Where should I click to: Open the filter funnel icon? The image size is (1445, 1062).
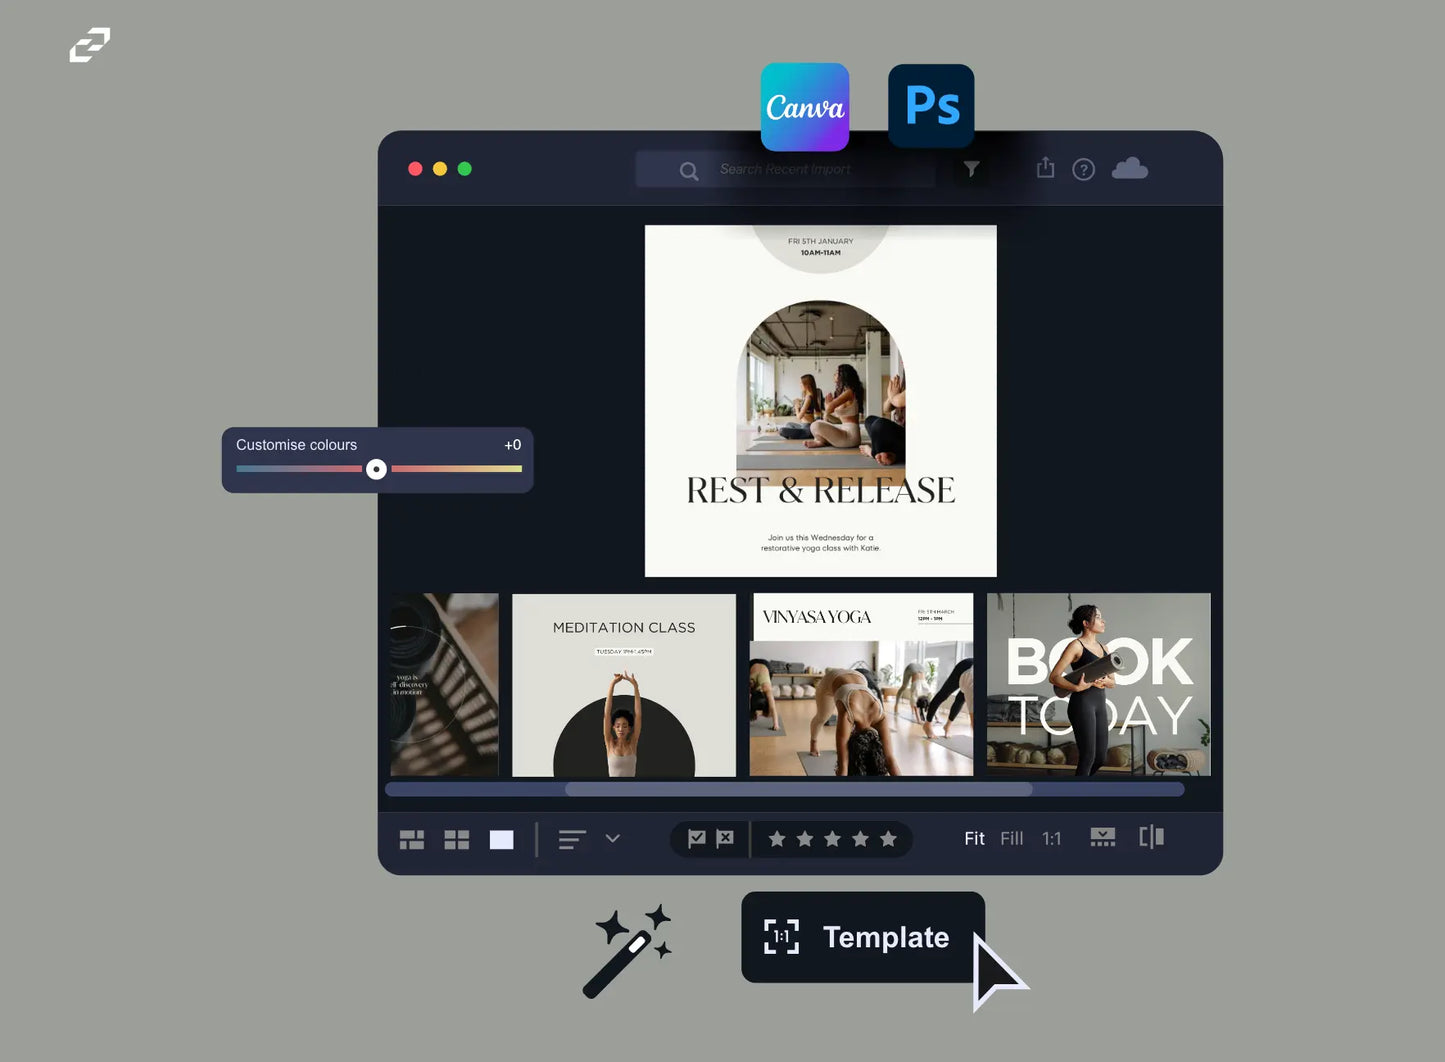(x=971, y=169)
